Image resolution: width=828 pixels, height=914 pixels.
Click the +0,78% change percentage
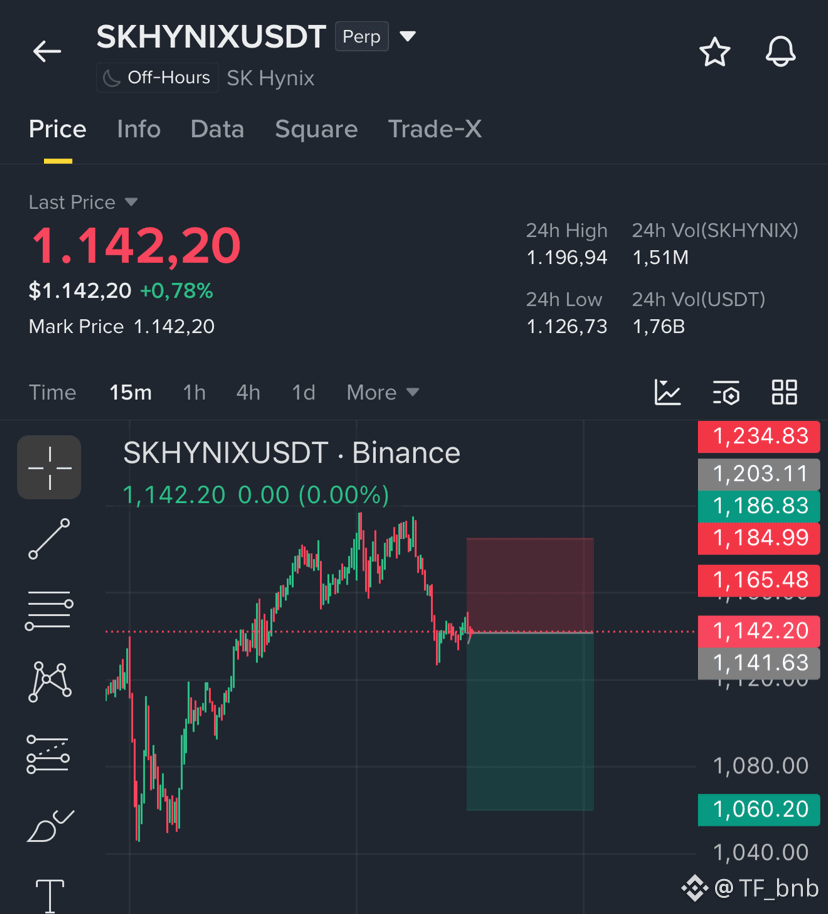pyautogui.click(x=177, y=290)
